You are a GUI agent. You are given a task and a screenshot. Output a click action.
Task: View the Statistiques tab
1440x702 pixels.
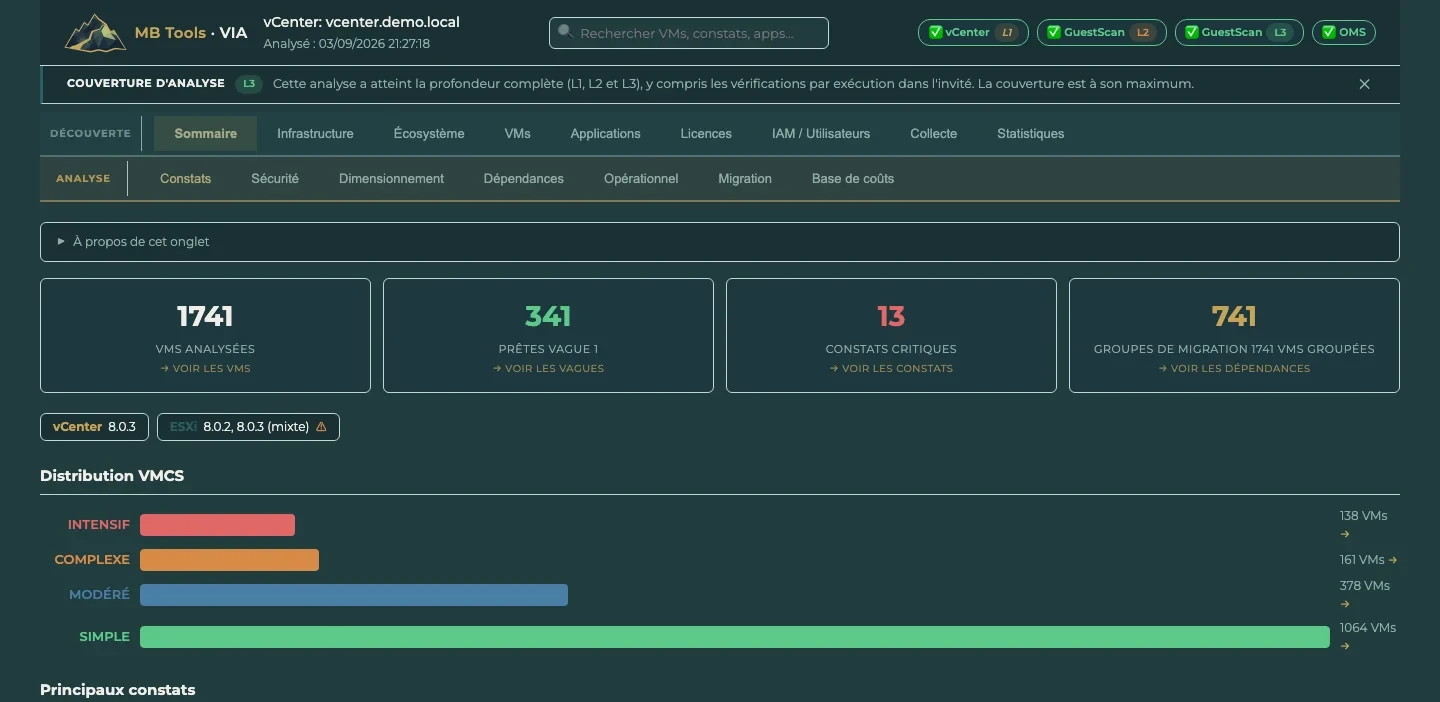point(1030,133)
